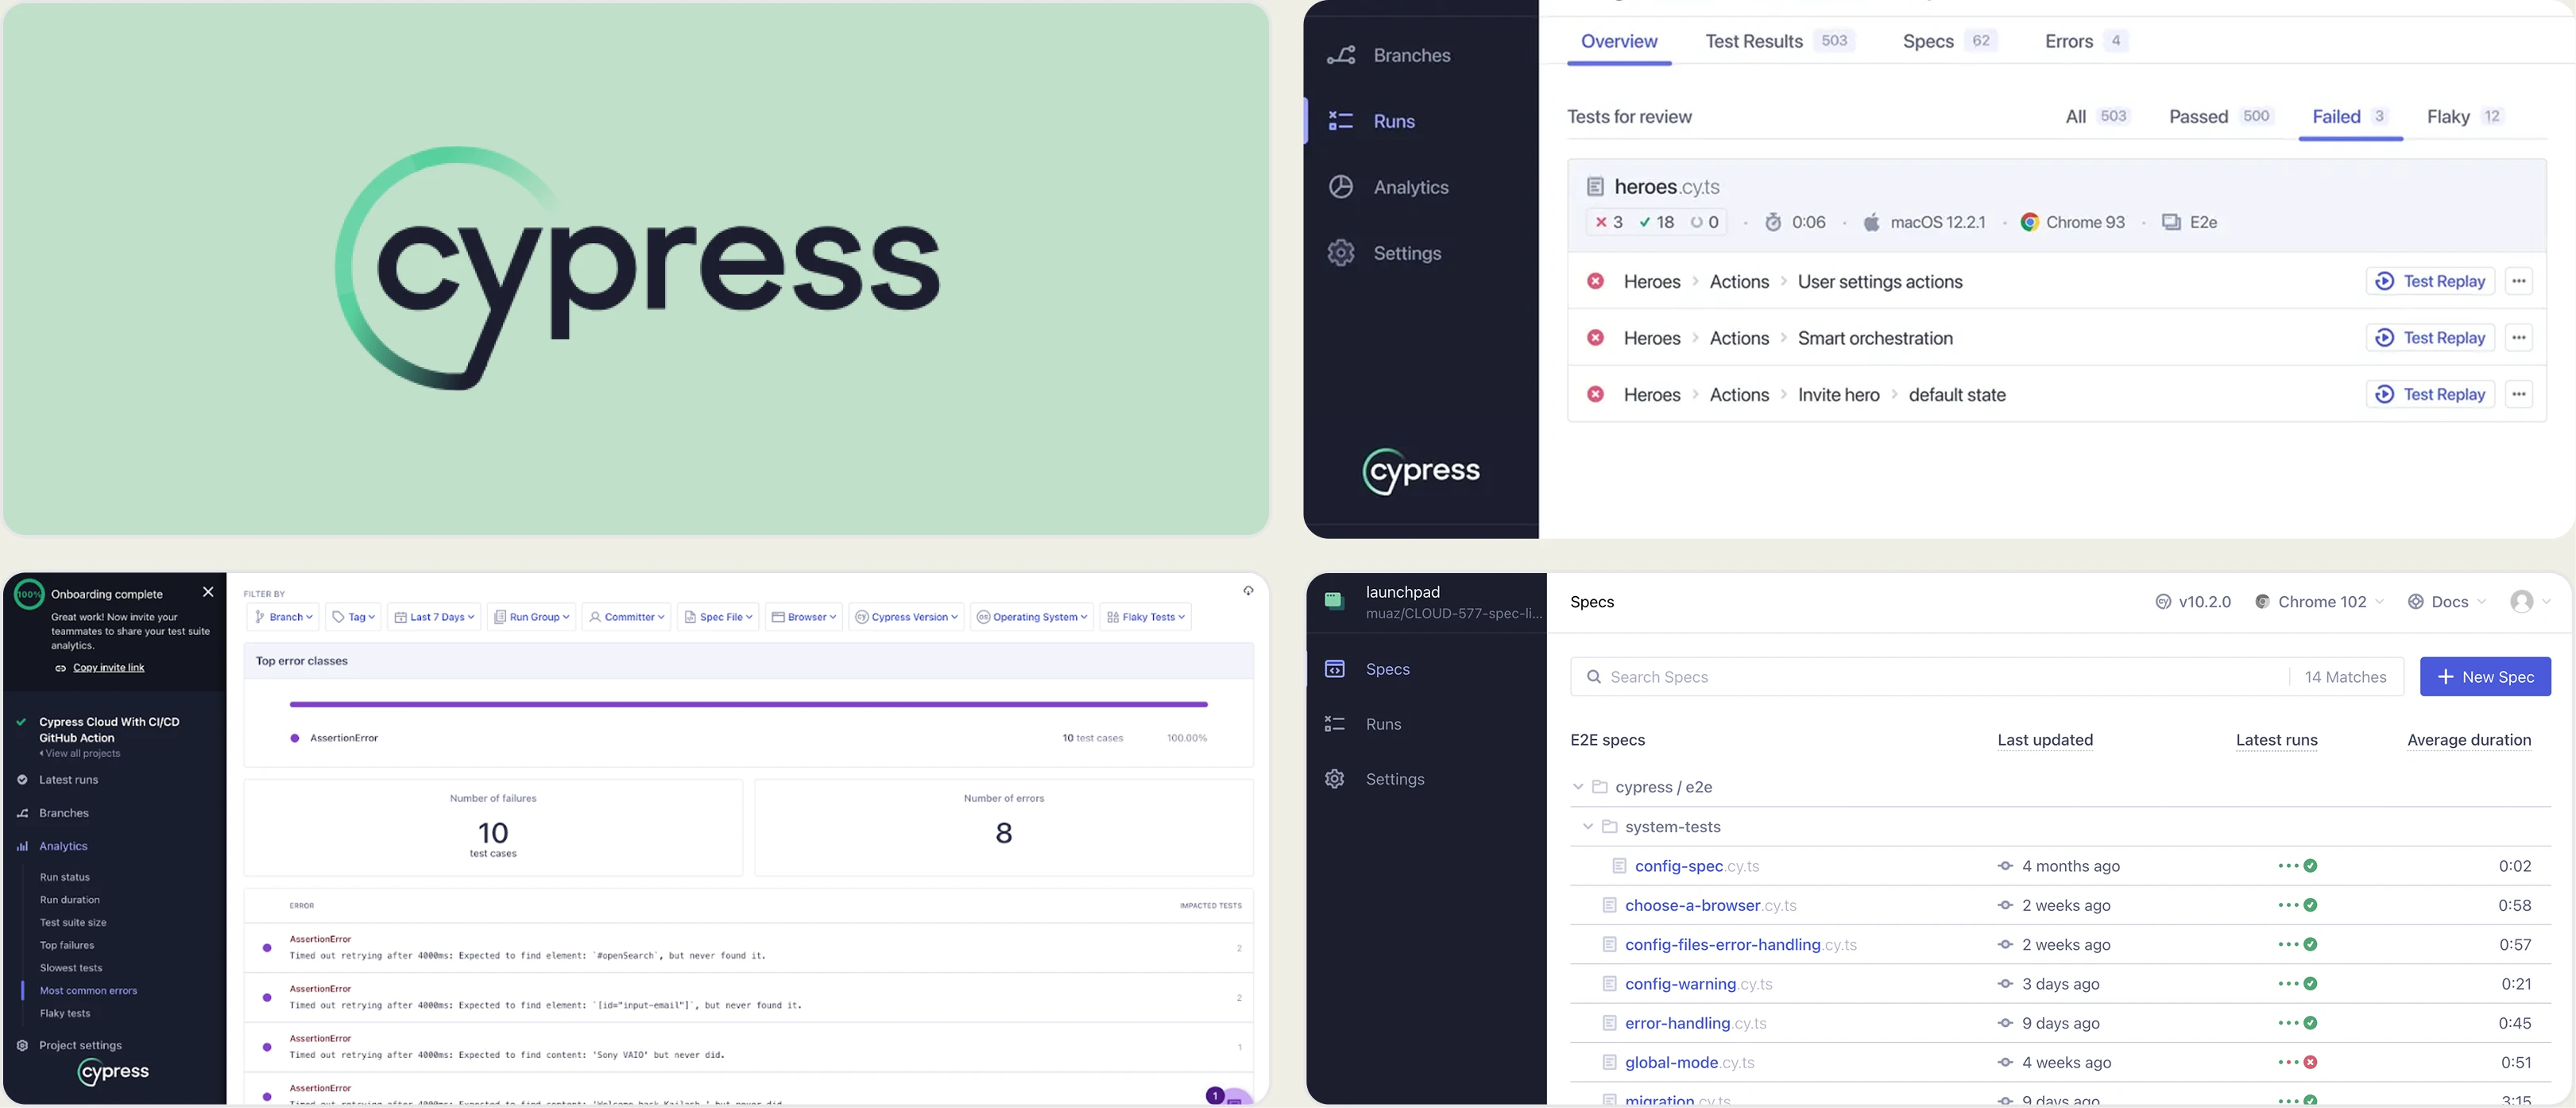Viewport: 2576px width, 1108px height.
Task: Open more options for Invite hero row
Action: tap(2519, 394)
